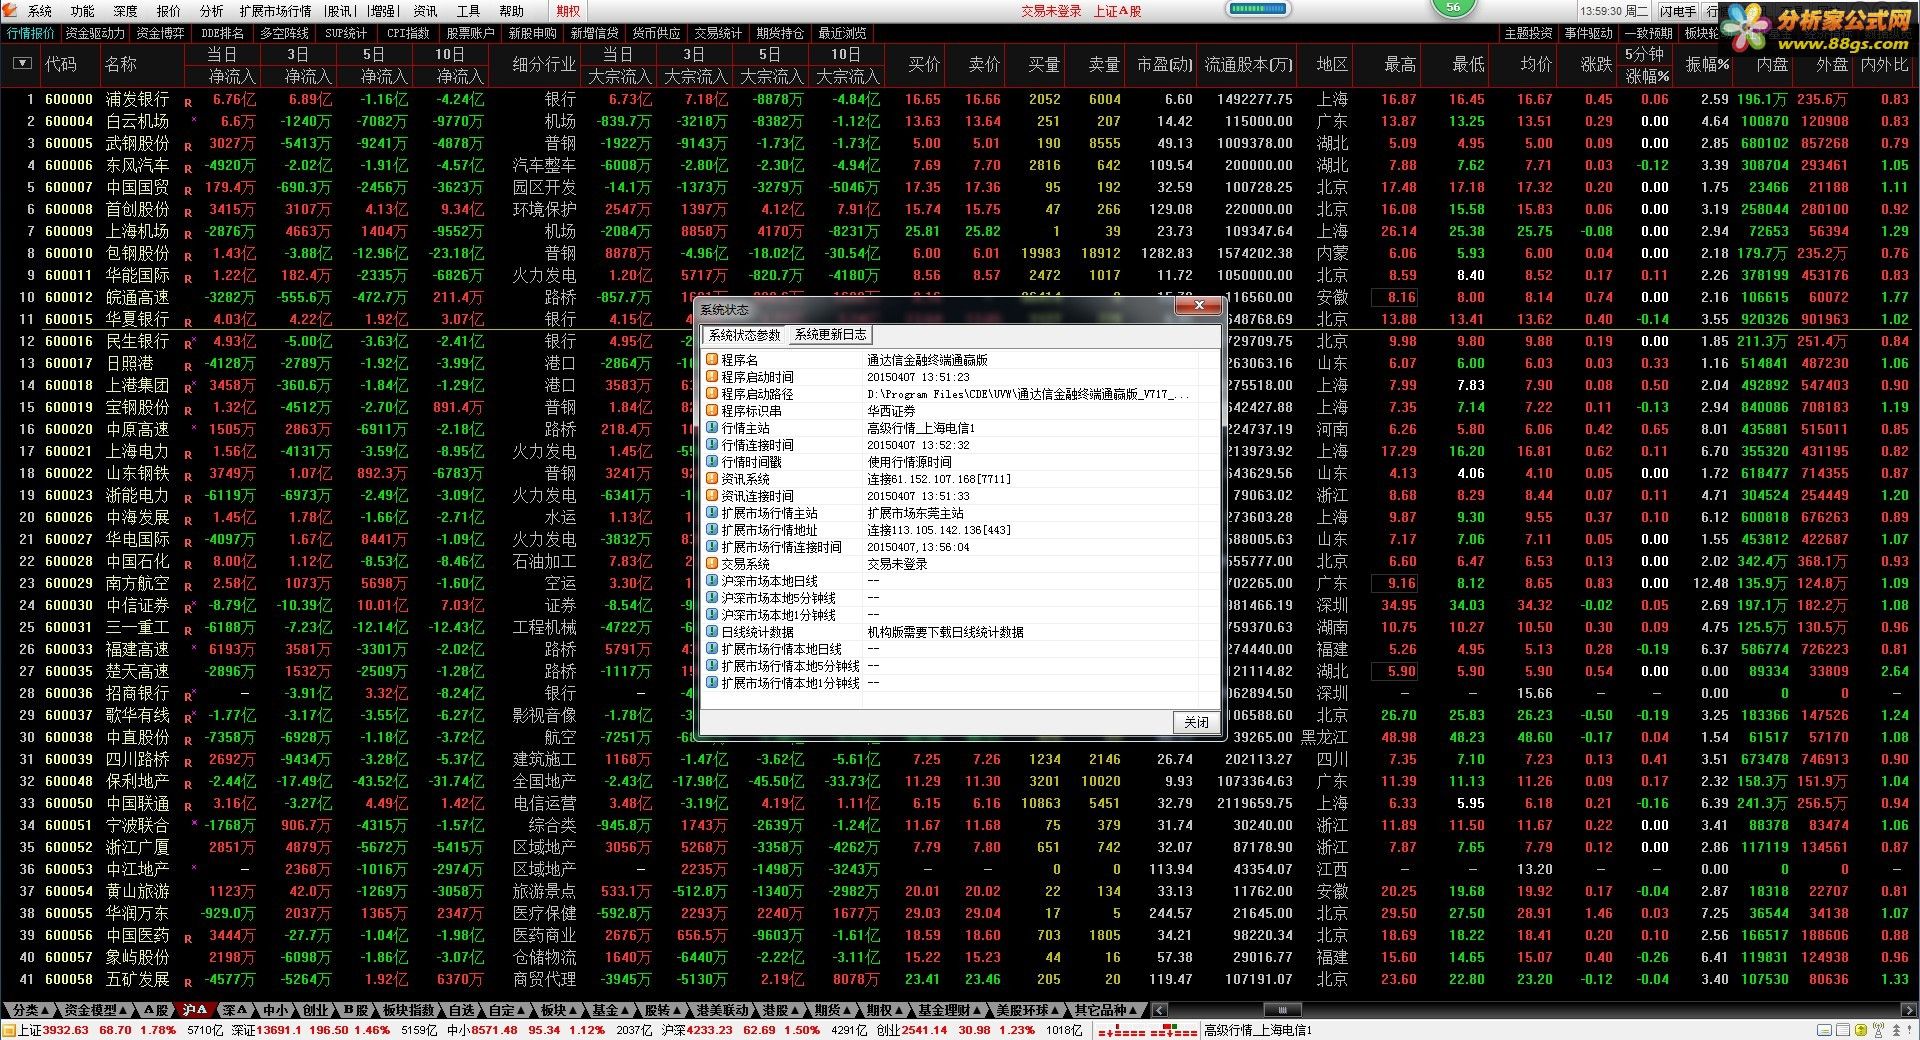This screenshot has height=1040, width=1920.
Task: Click the 期权 tab in title bar
Action: point(568,11)
